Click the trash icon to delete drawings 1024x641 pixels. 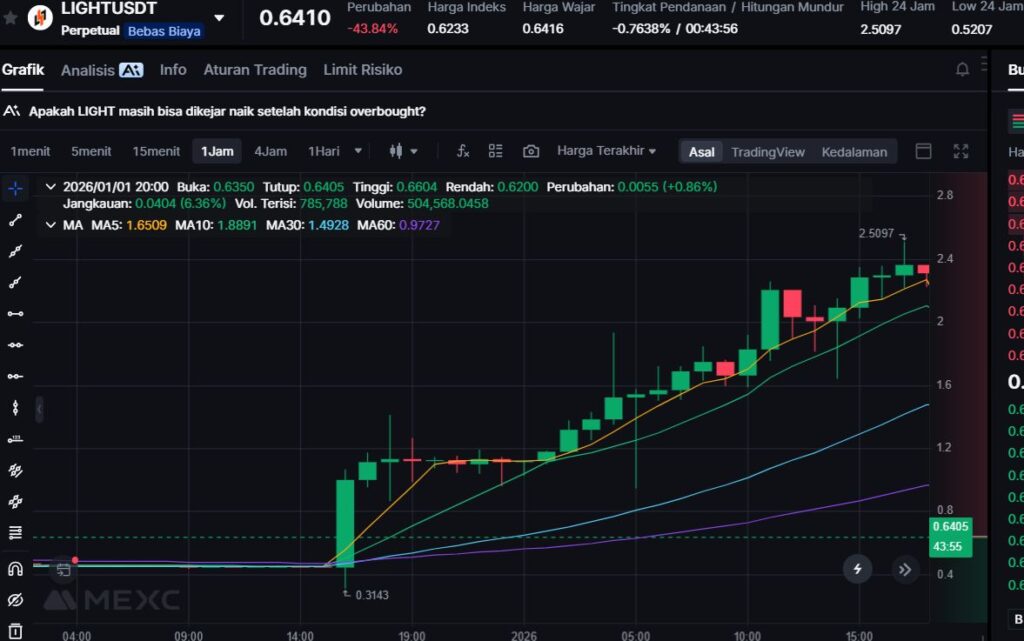pos(15,631)
